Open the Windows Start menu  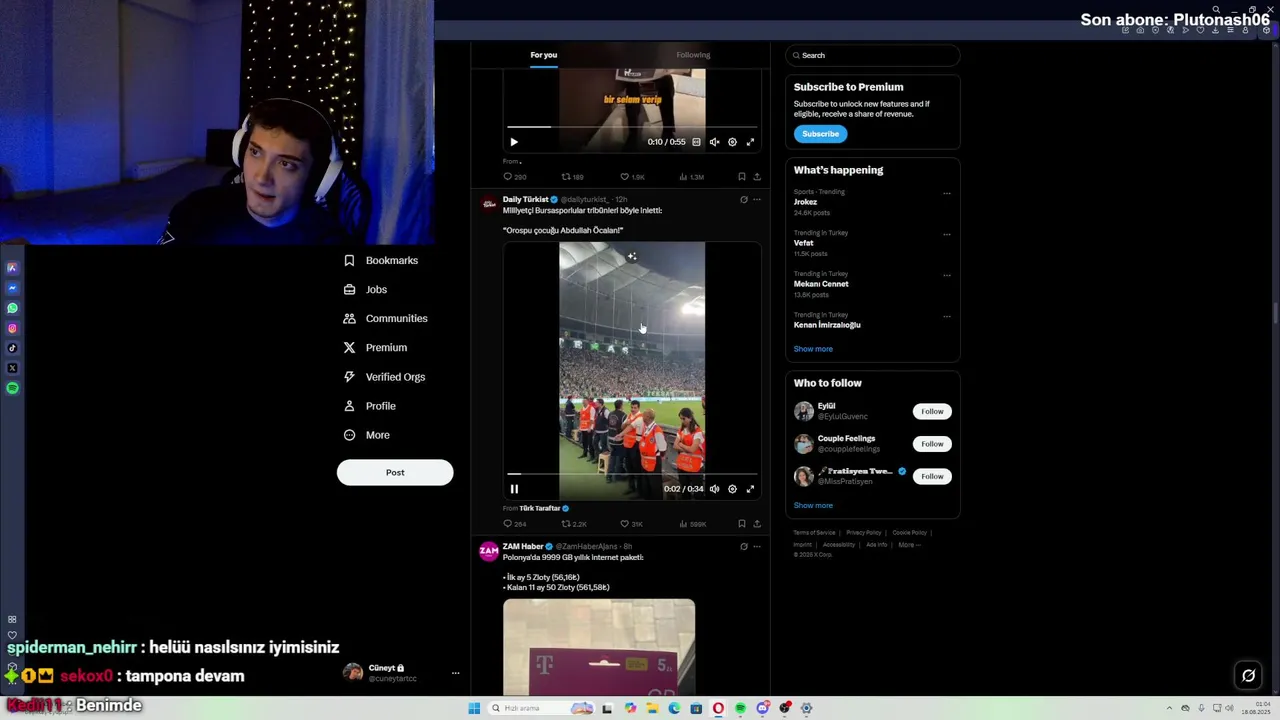tap(474, 708)
